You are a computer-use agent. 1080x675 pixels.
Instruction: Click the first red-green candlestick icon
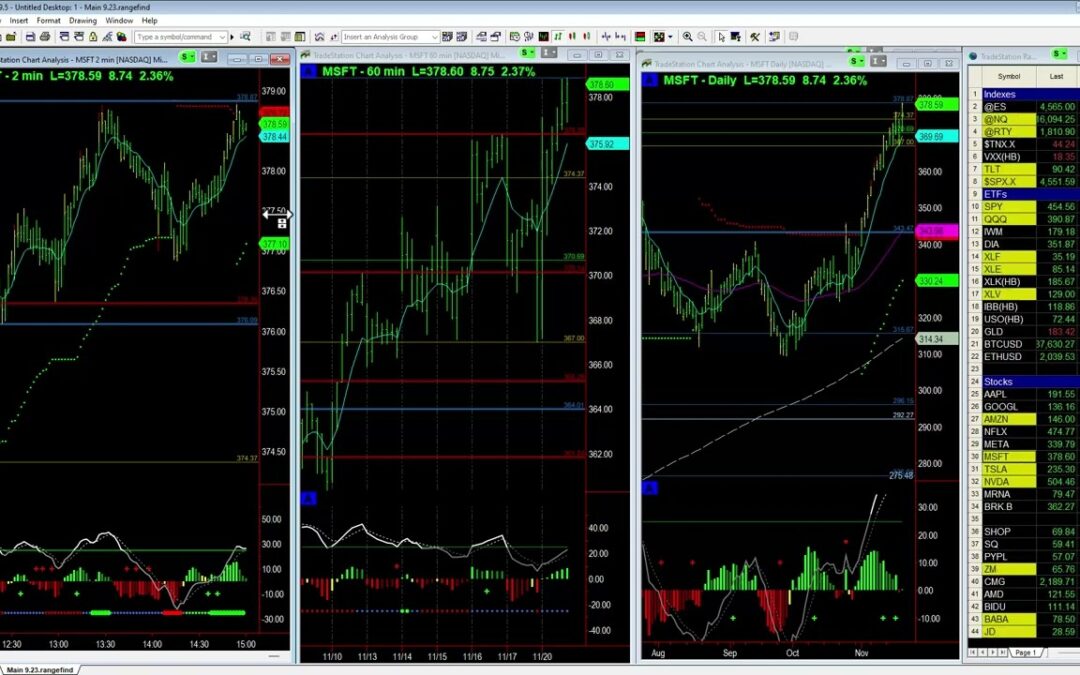point(572,37)
